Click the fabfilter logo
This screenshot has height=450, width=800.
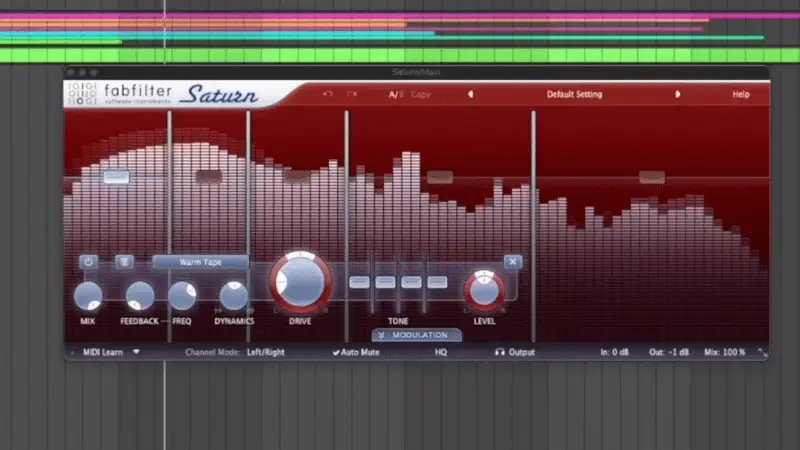tap(120, 94)
